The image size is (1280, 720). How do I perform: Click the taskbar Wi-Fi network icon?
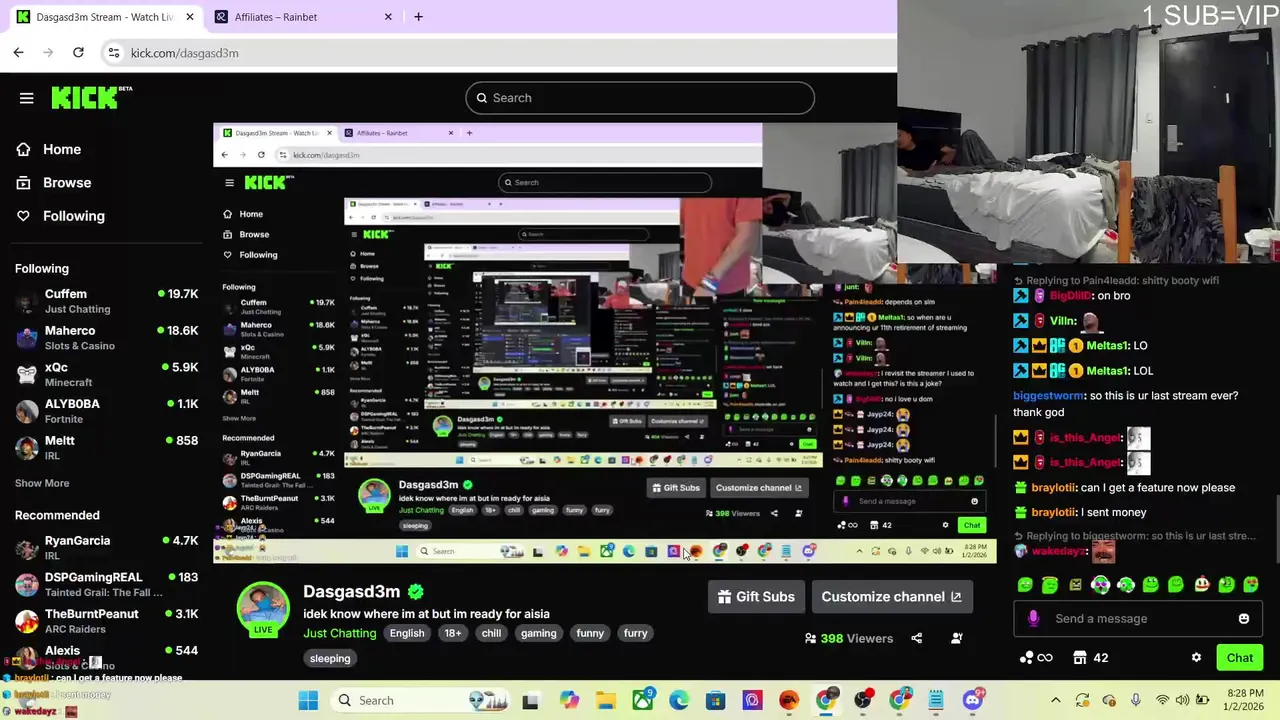(1162, 701)
